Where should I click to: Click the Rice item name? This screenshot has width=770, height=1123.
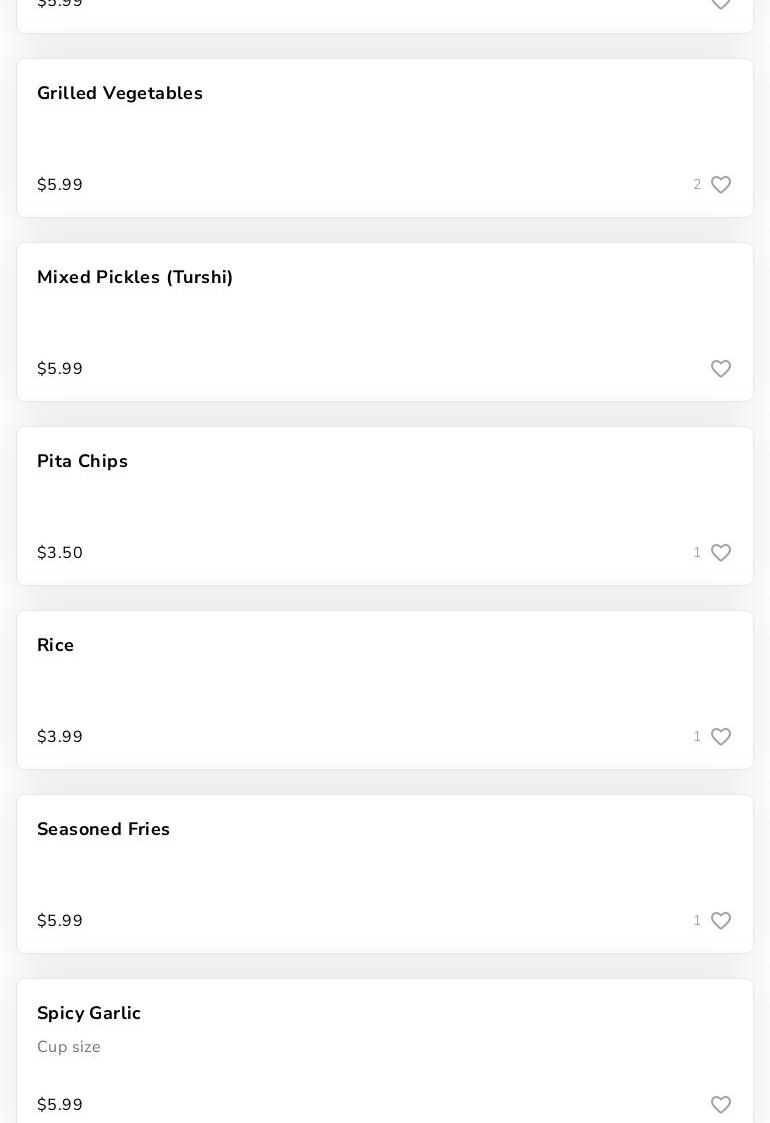click(x=56, y=645)
